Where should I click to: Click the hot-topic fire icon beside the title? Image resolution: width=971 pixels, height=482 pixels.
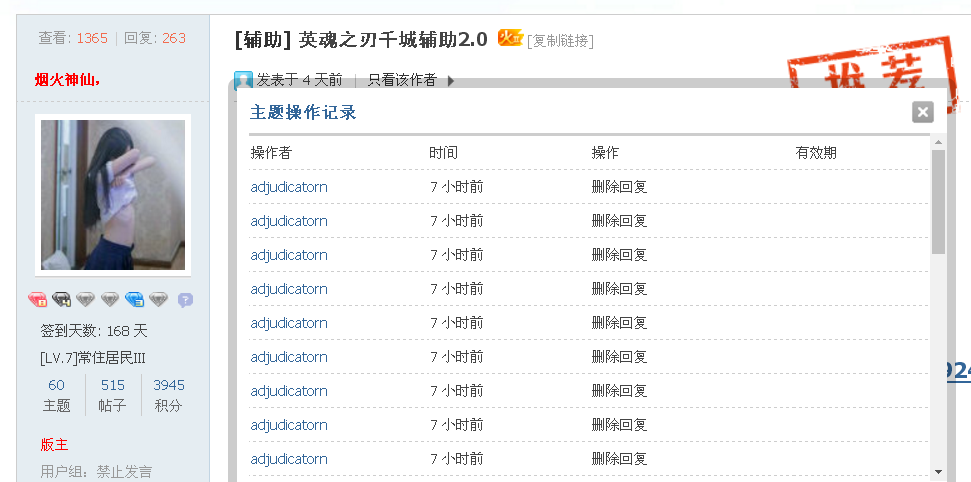(x=510, y=38)
